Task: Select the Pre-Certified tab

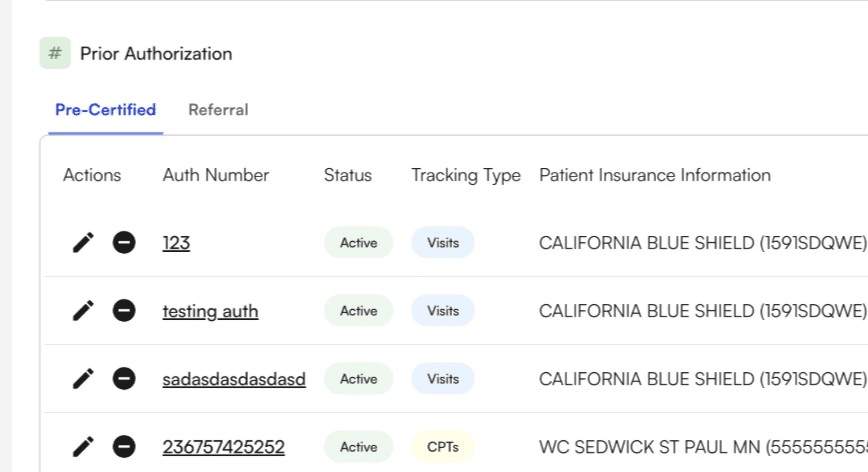Action: [x=105, y=110]
